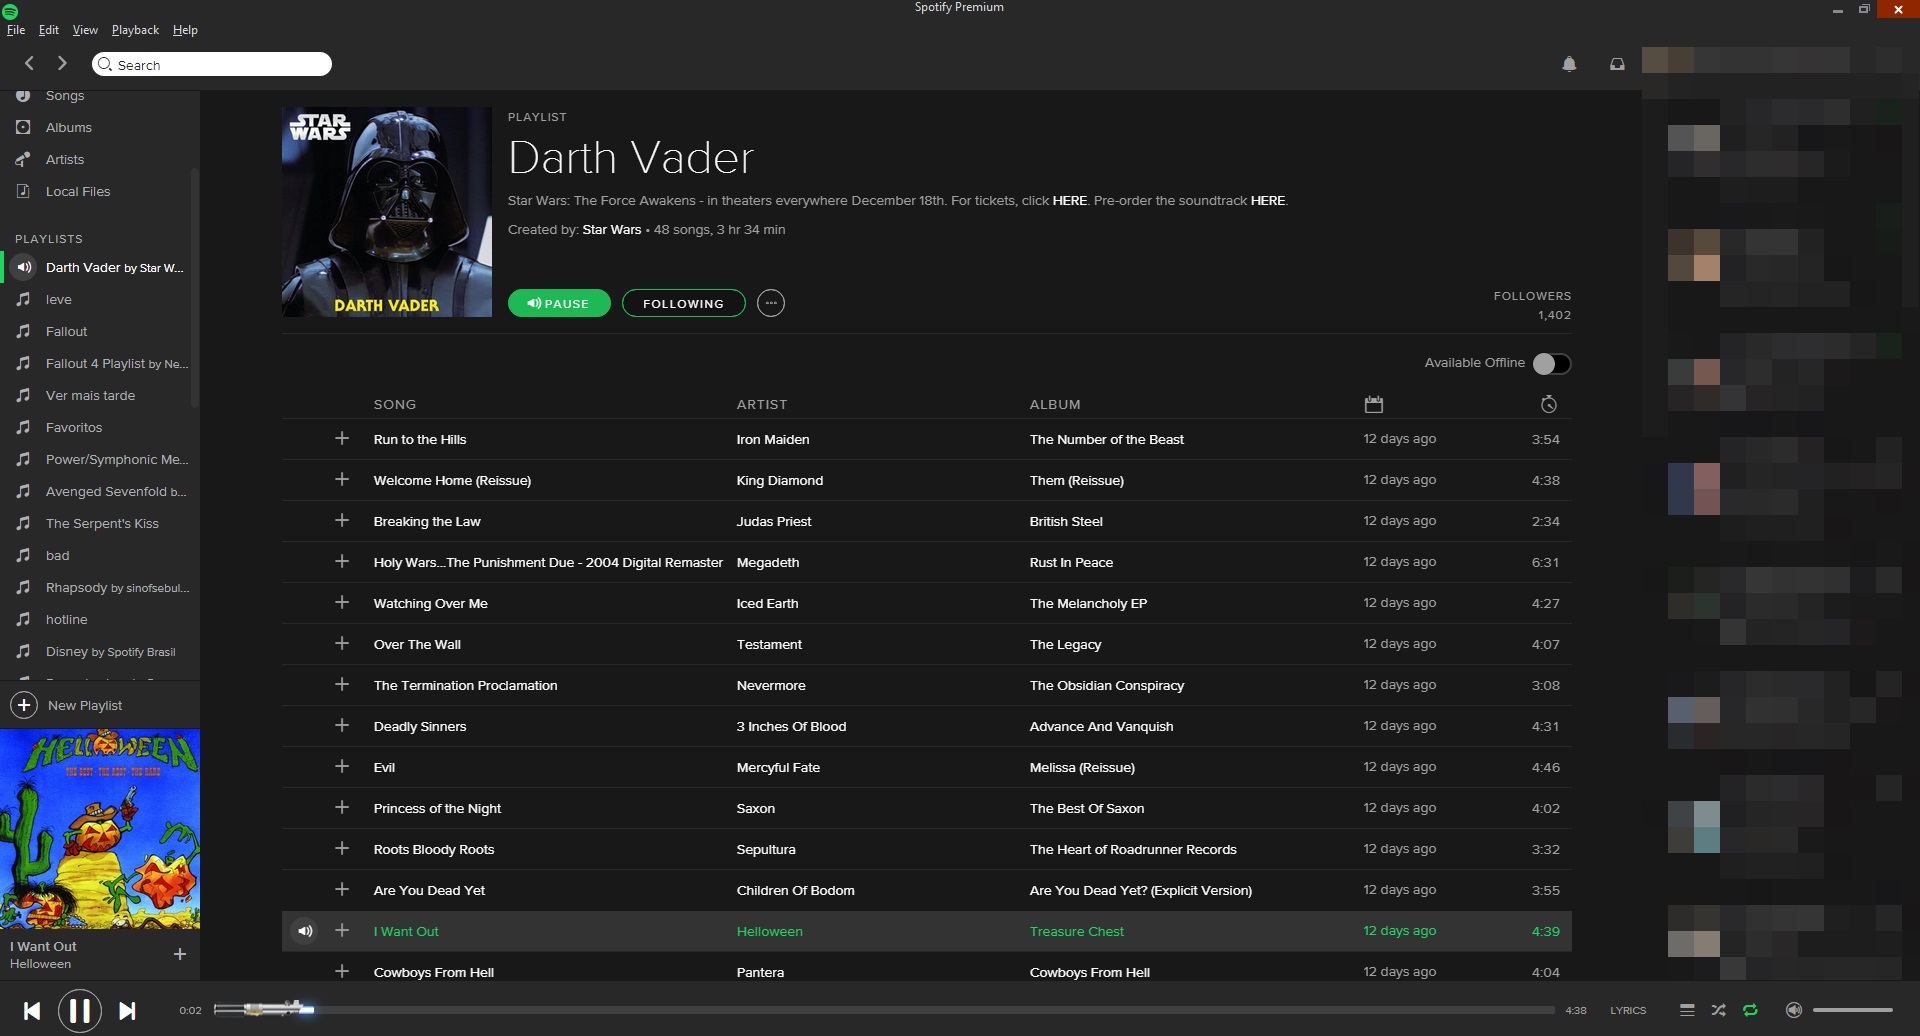The width and height of the screenshot is (1920, 1036).
Task: Click the Search field
Action: 212,64
